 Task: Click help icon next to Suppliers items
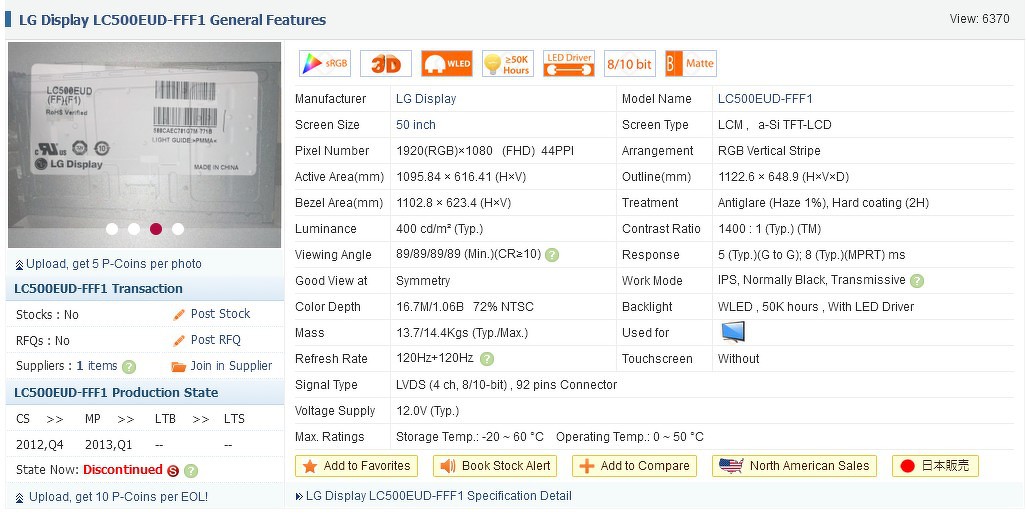click(x=130, y=367)
